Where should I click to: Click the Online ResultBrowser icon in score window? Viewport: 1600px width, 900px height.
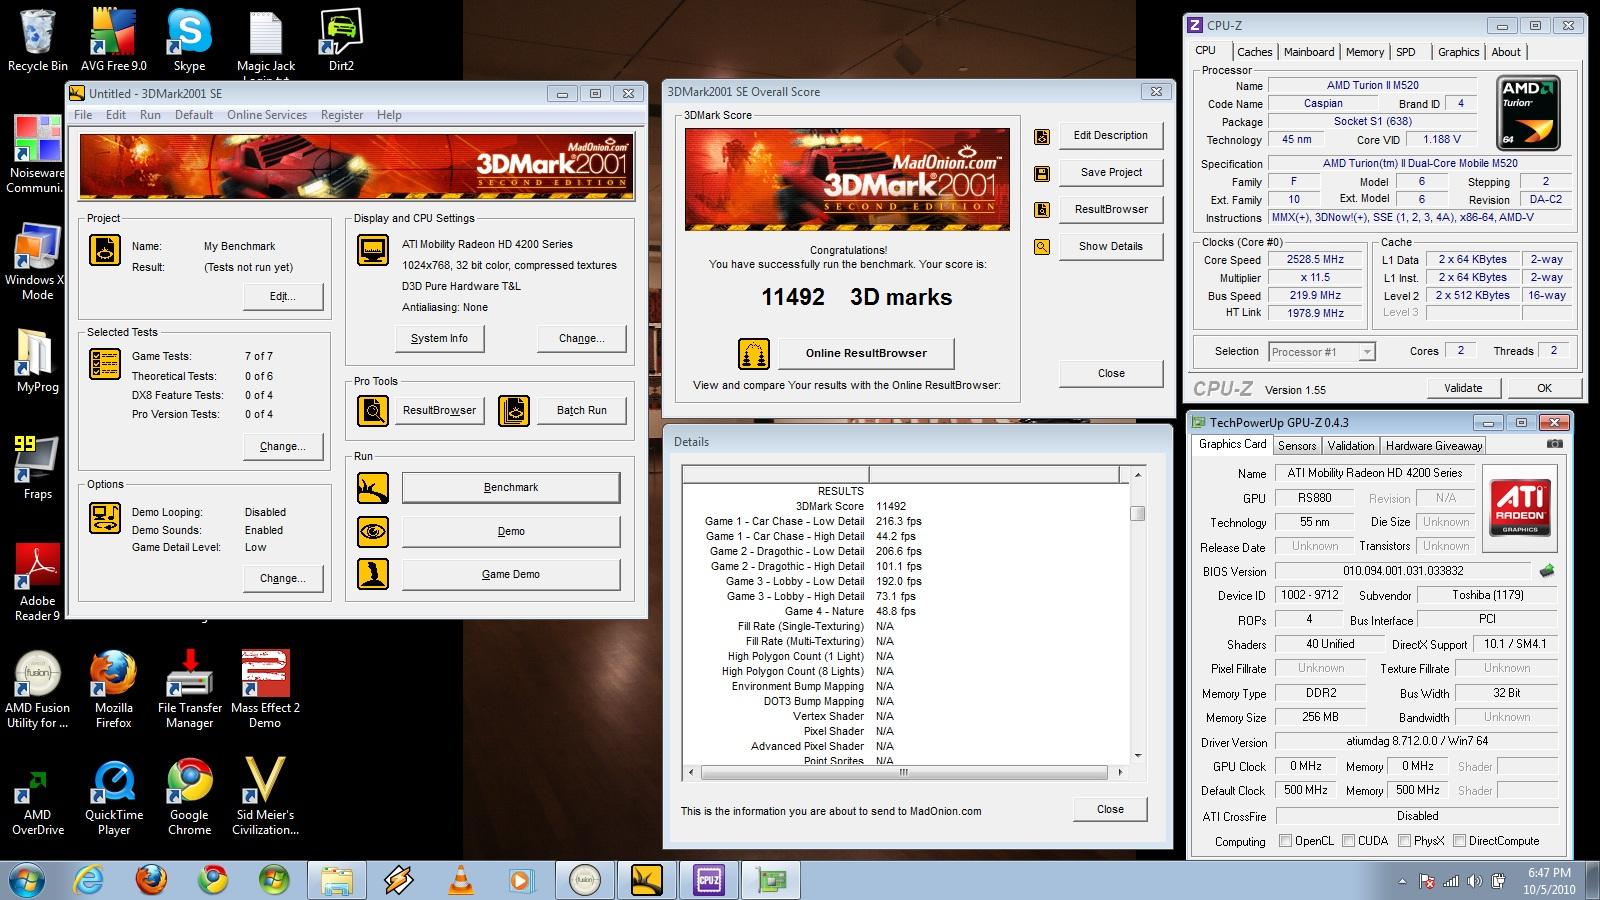tap(754, 353)
